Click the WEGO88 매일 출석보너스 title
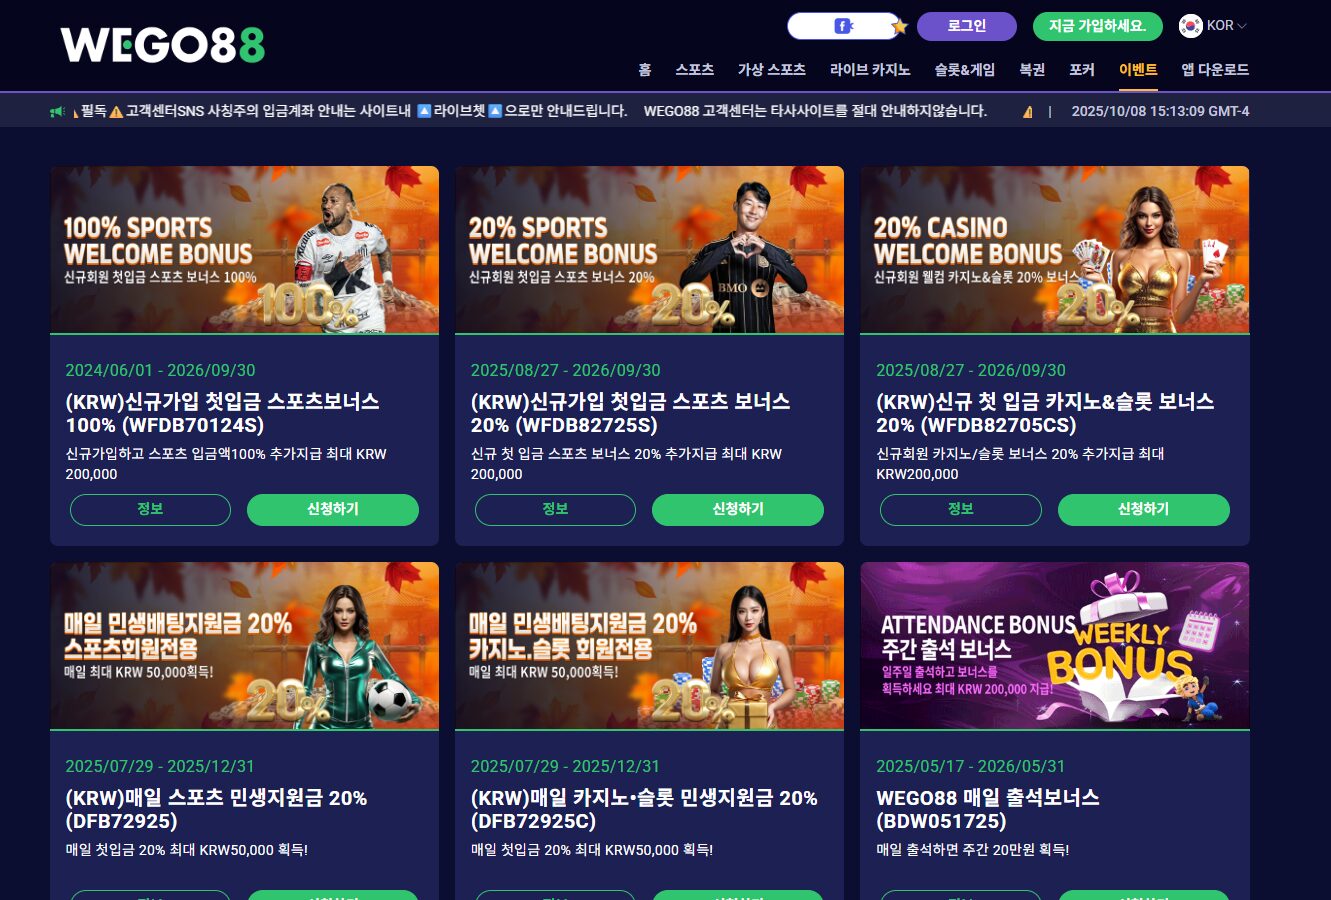 tap(988, 809)
